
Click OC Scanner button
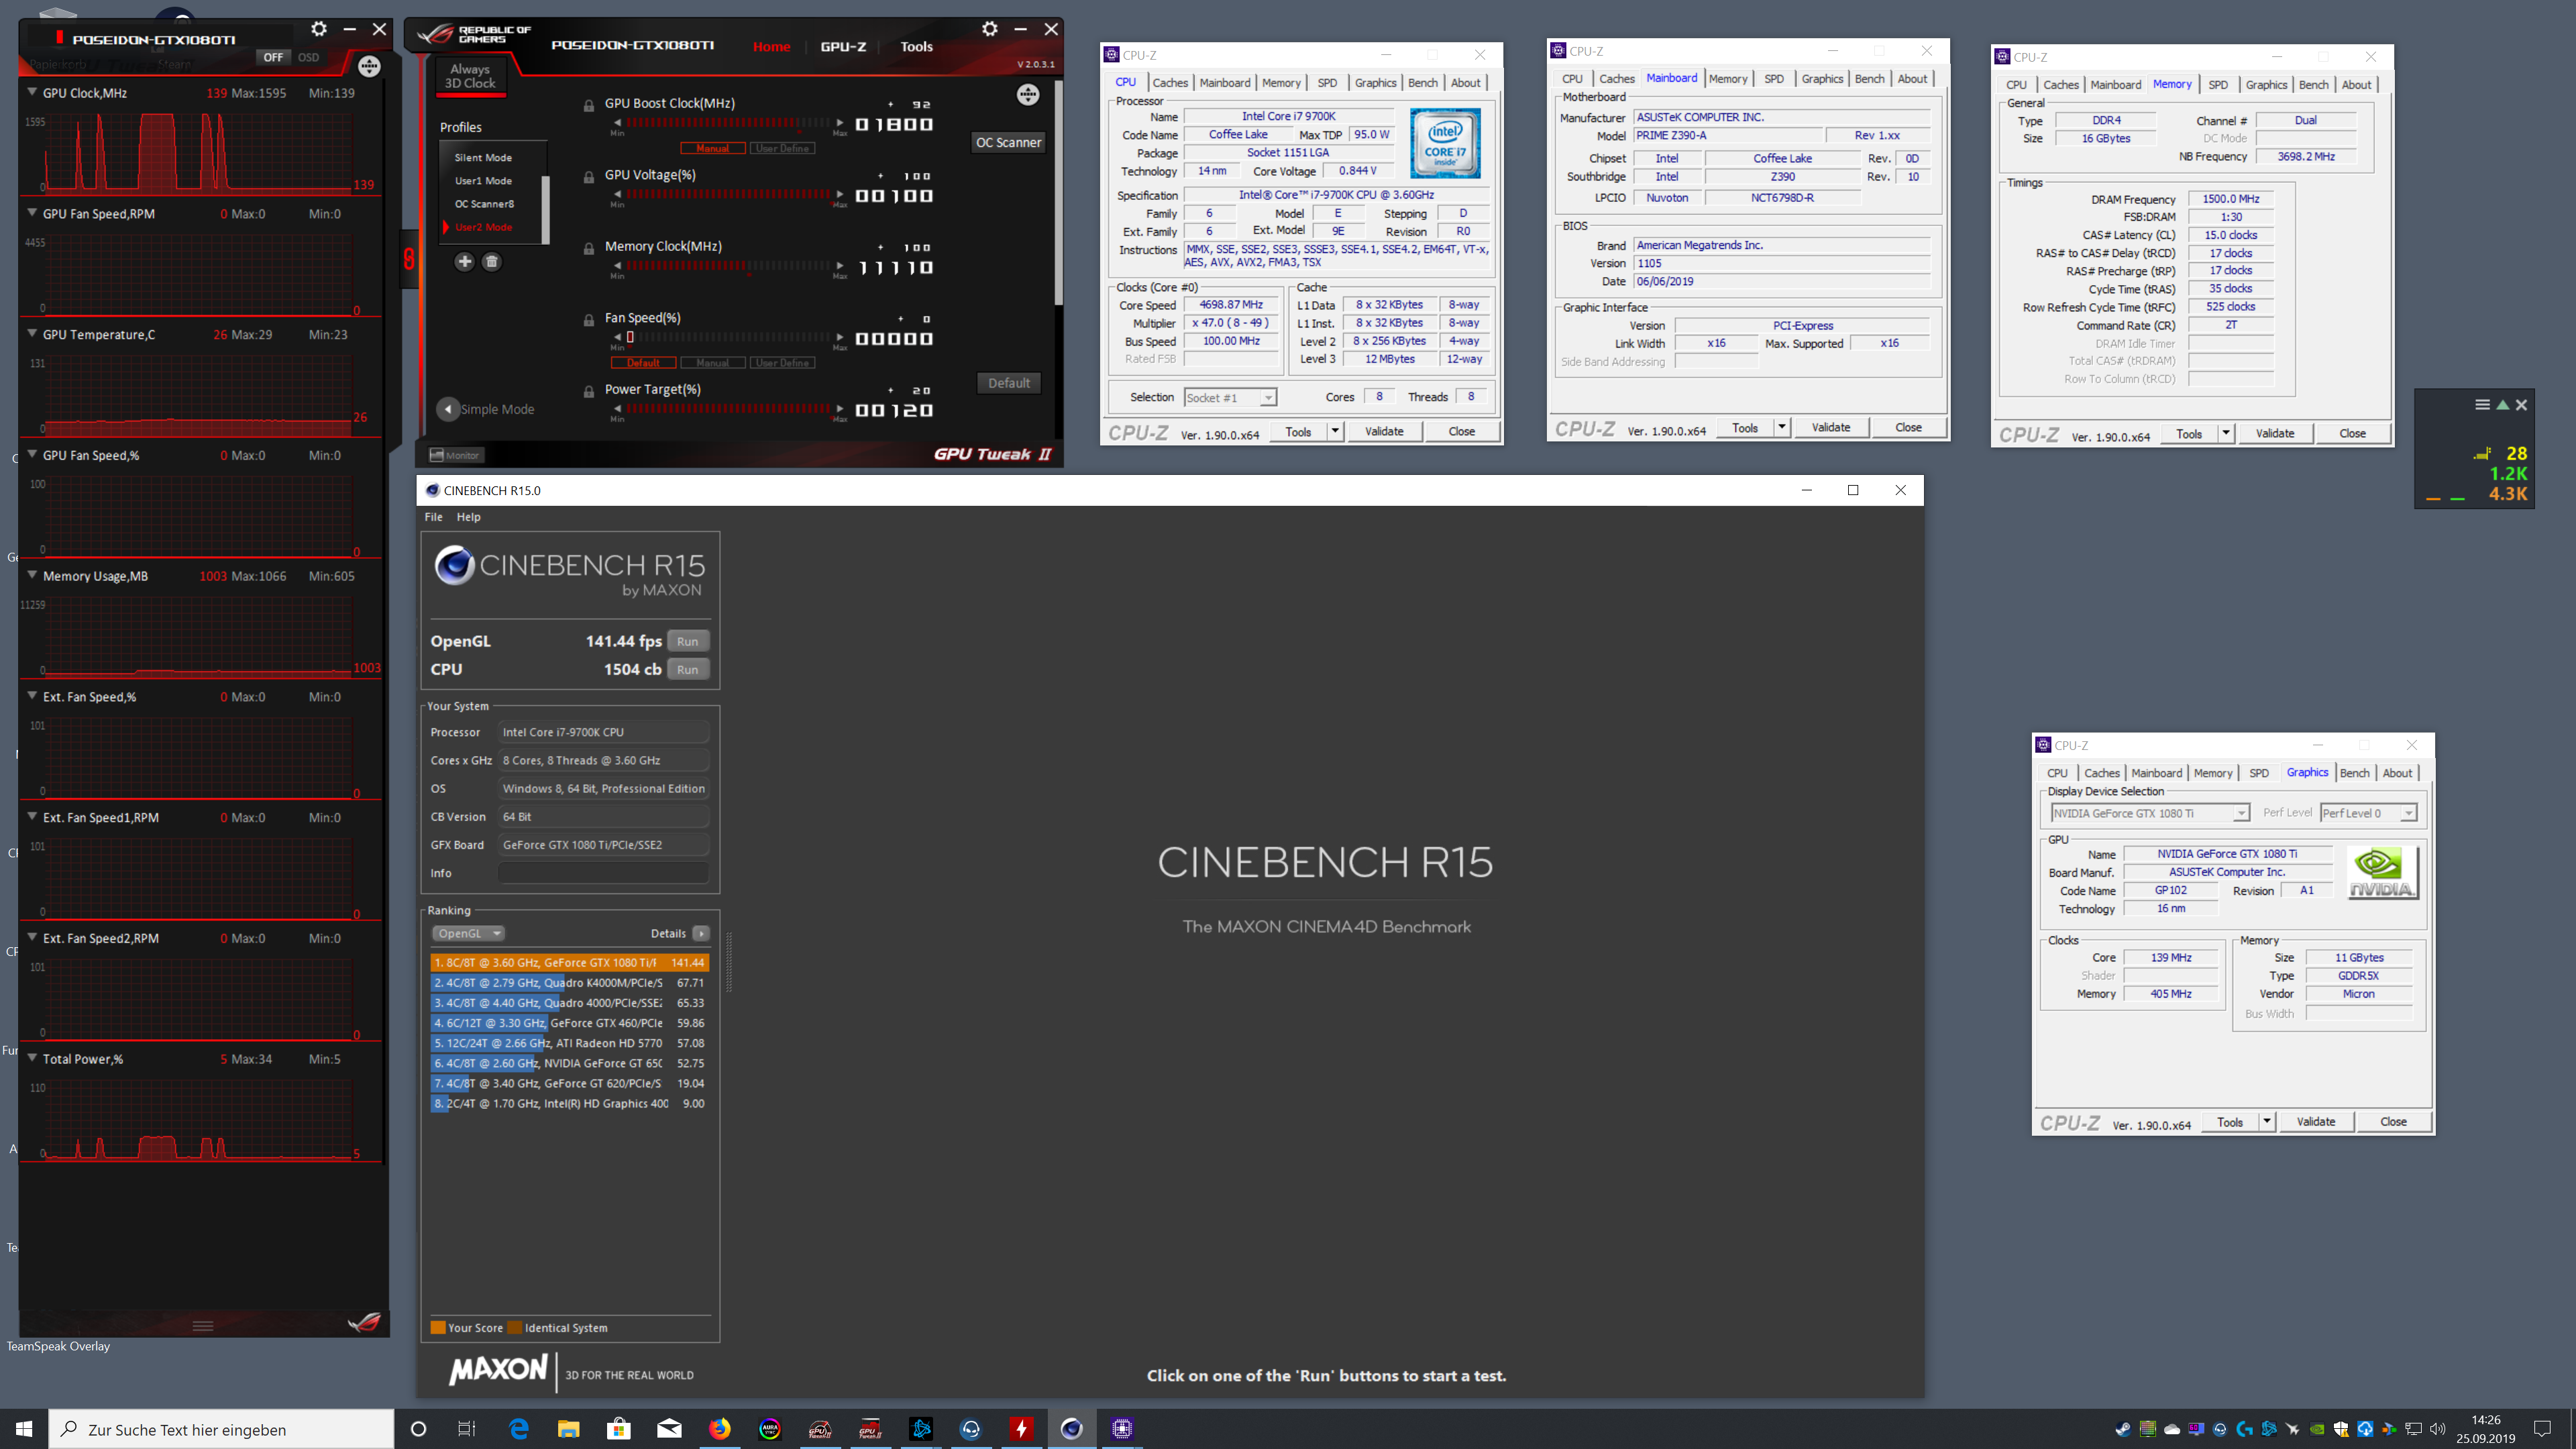[1008, 142]
